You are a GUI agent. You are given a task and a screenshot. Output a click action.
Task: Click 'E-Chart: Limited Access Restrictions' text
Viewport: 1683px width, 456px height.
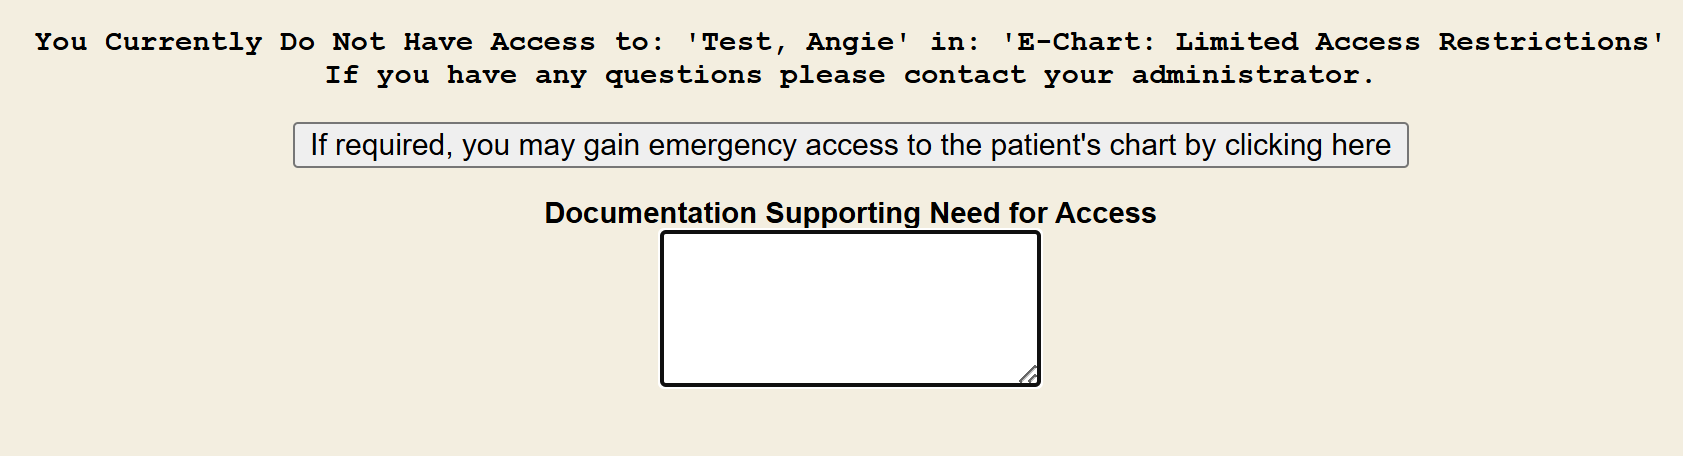click(1332, 42)
